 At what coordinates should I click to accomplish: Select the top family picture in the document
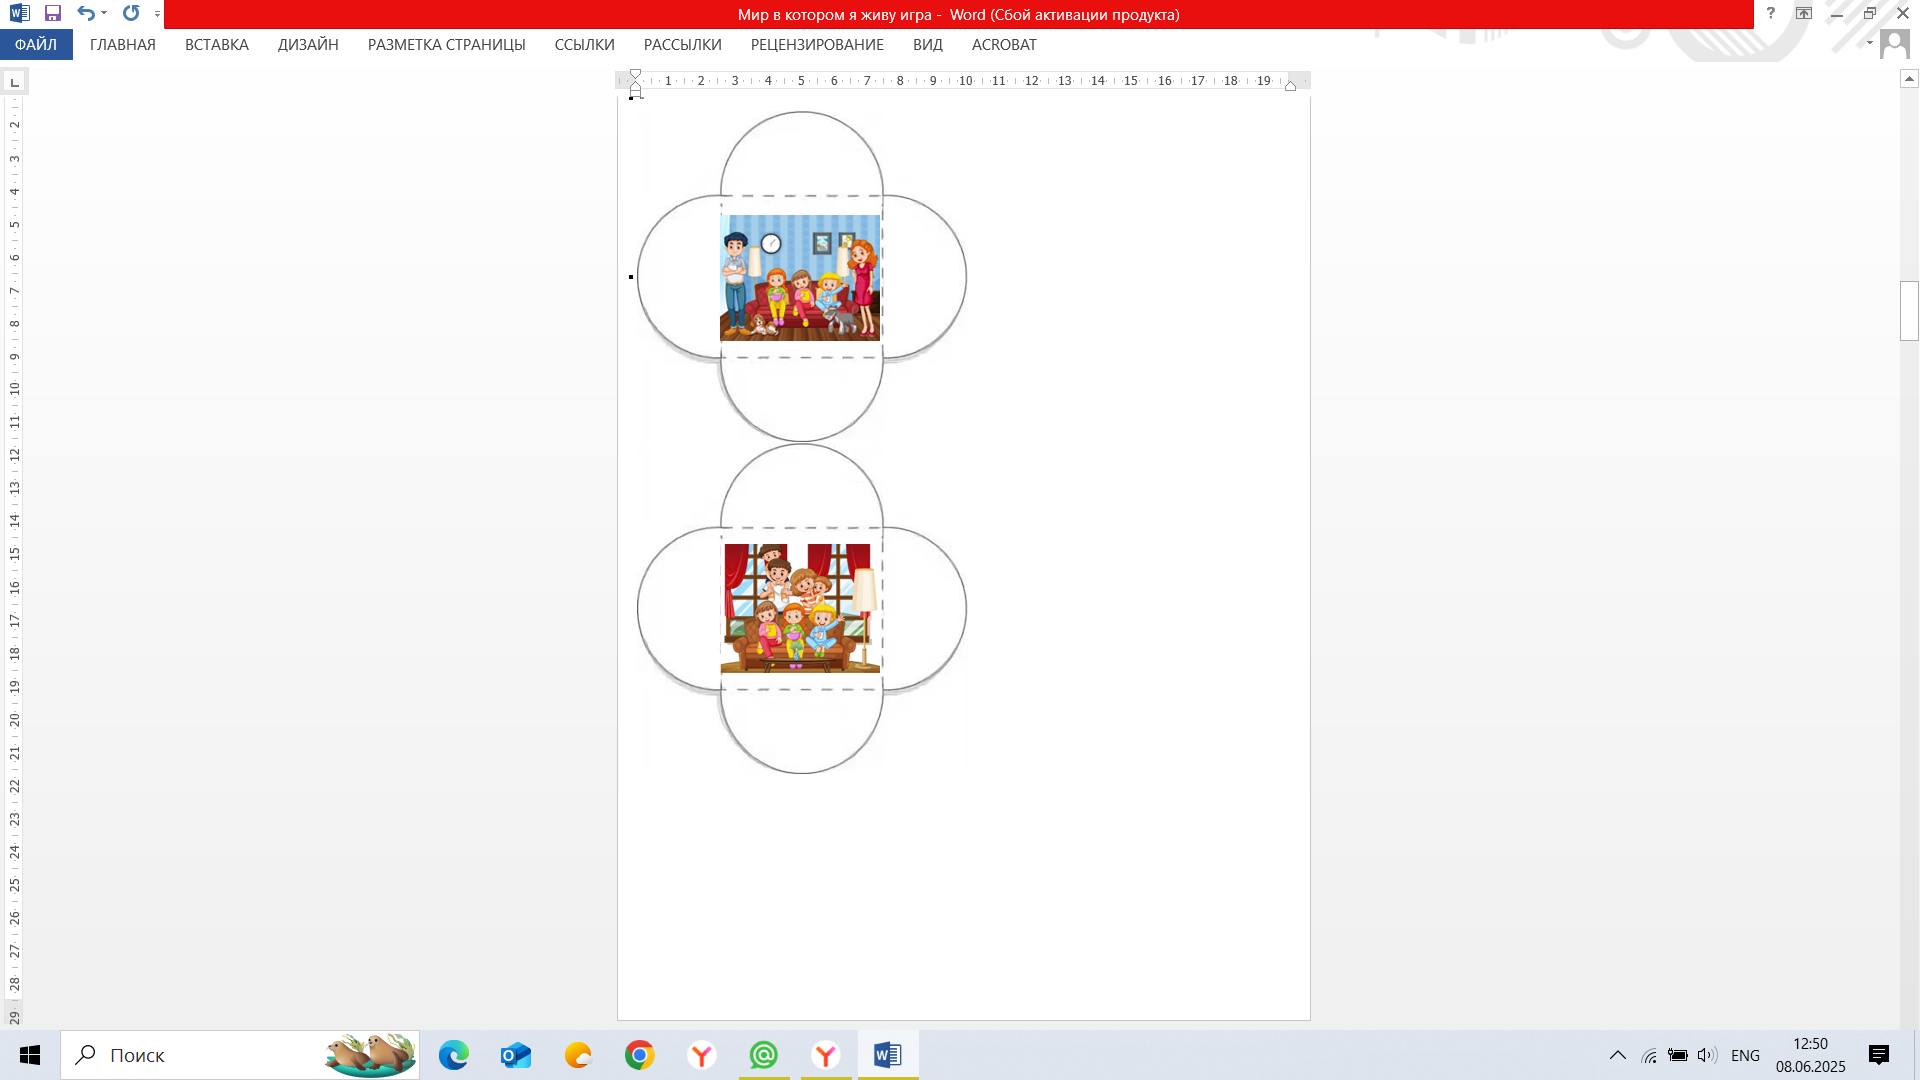[800, 278]
